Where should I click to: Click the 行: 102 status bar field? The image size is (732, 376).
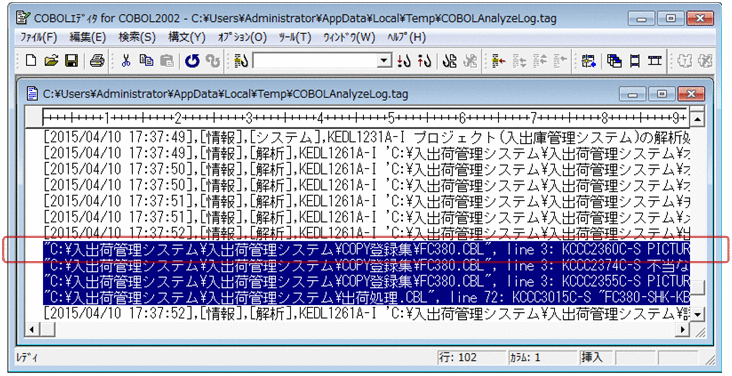[471, 358]
